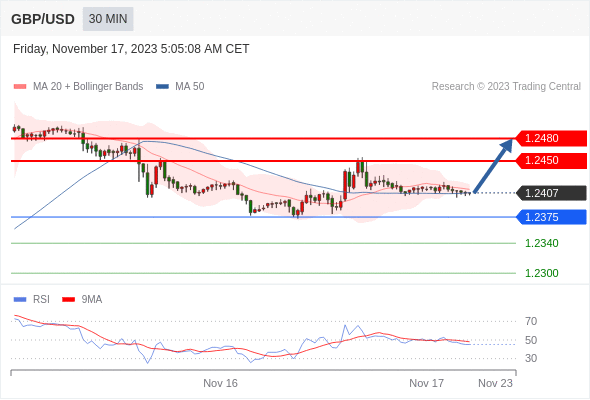
Task: Click the Nov 16 date axis label
Action: (220, 383)
